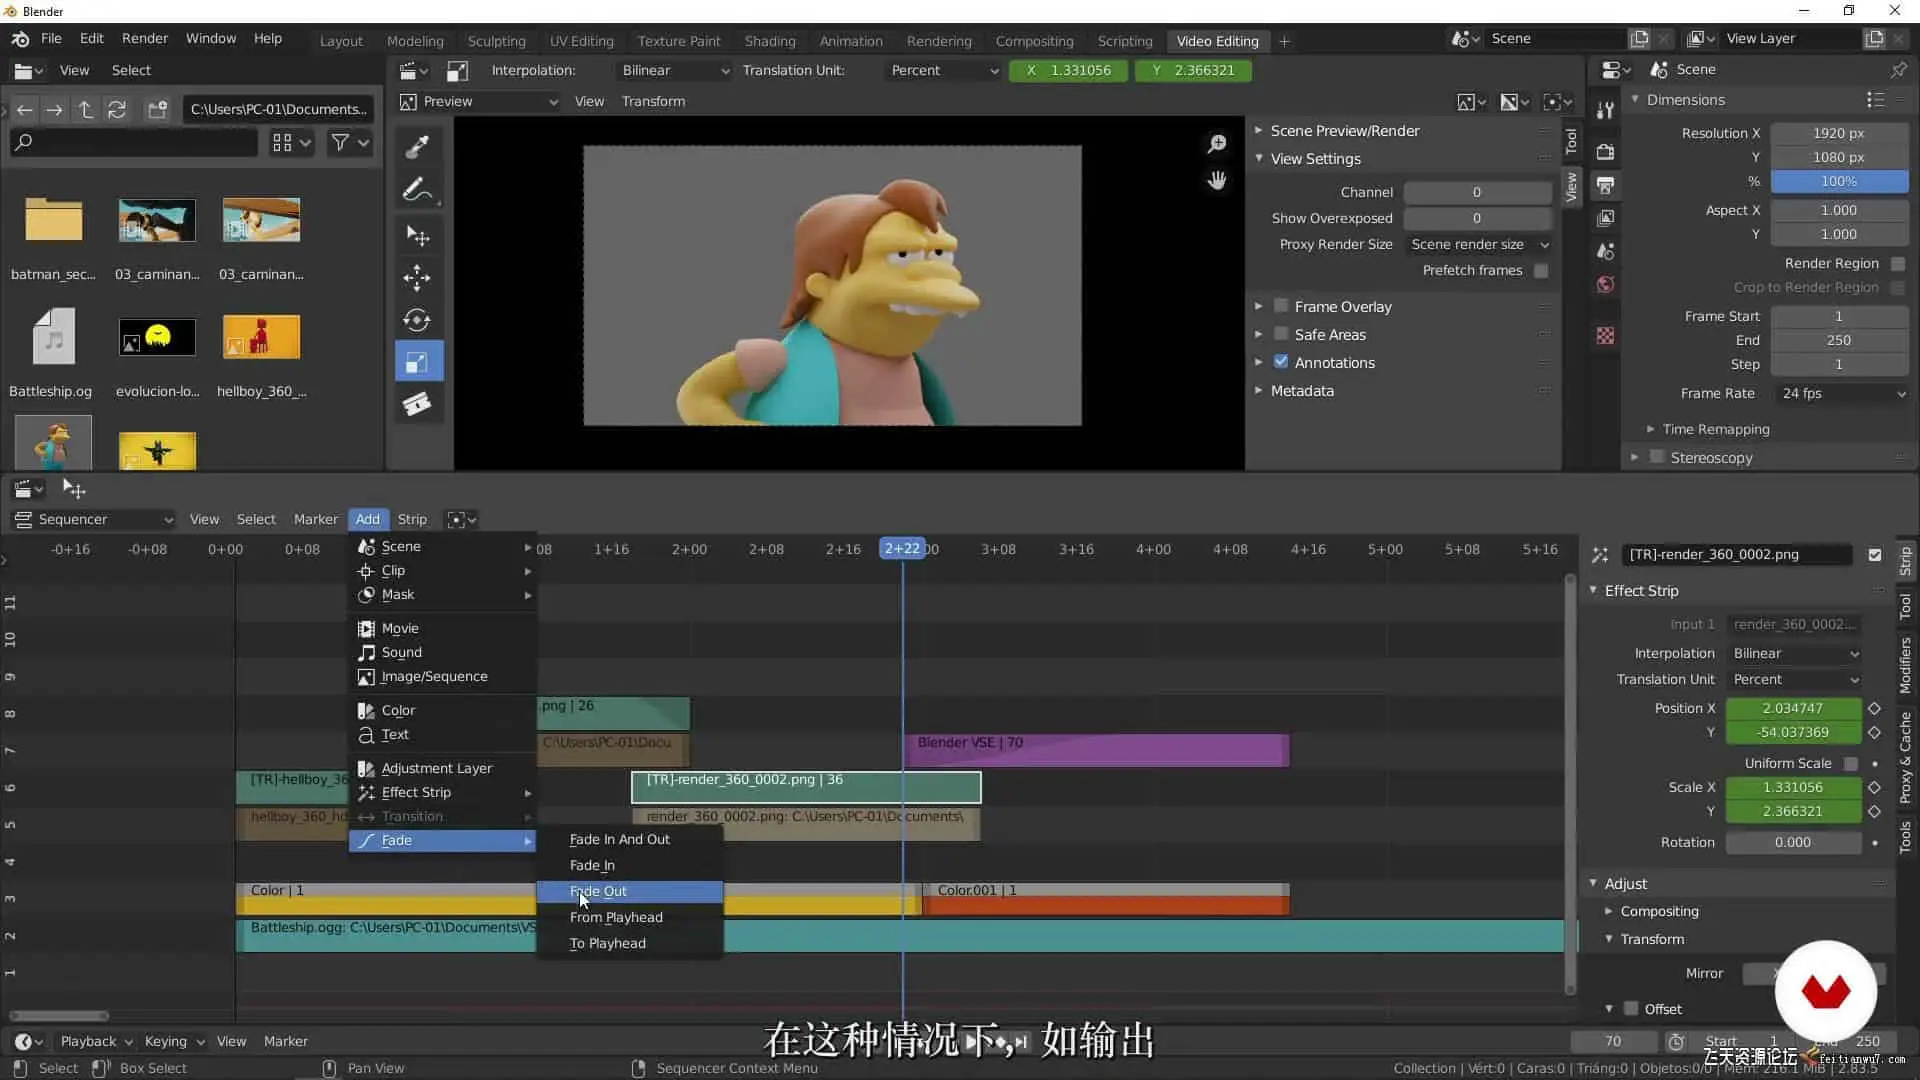
Task: Select the Annotate pencil tool
Action: pyautogui.click(x=416, y=189)
